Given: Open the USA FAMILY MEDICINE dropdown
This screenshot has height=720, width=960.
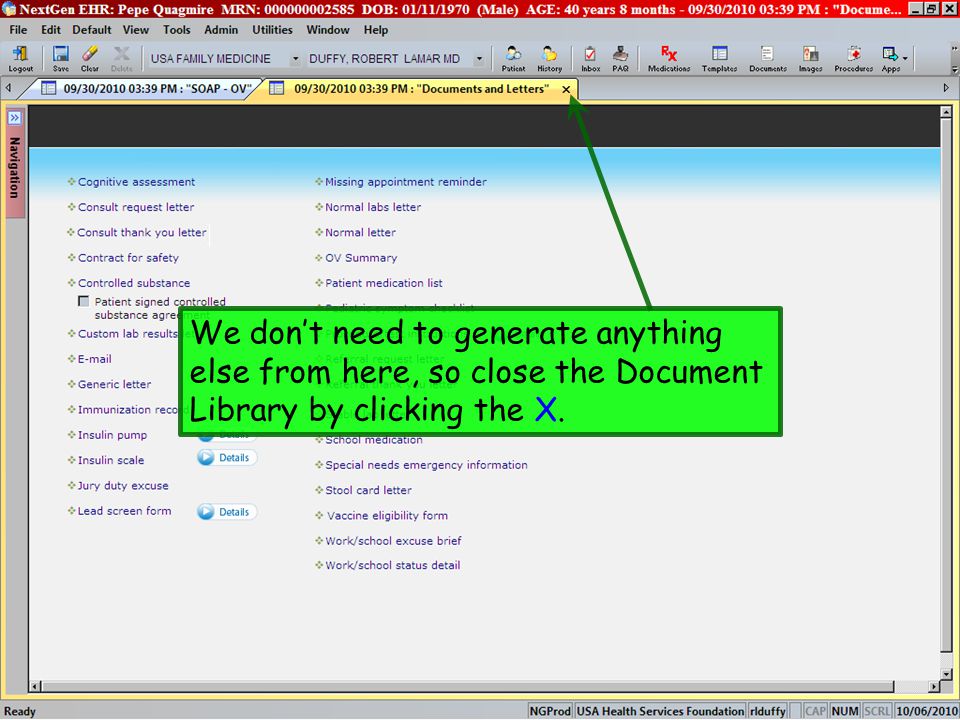Looking at the screenshot, I should (295, 59).
